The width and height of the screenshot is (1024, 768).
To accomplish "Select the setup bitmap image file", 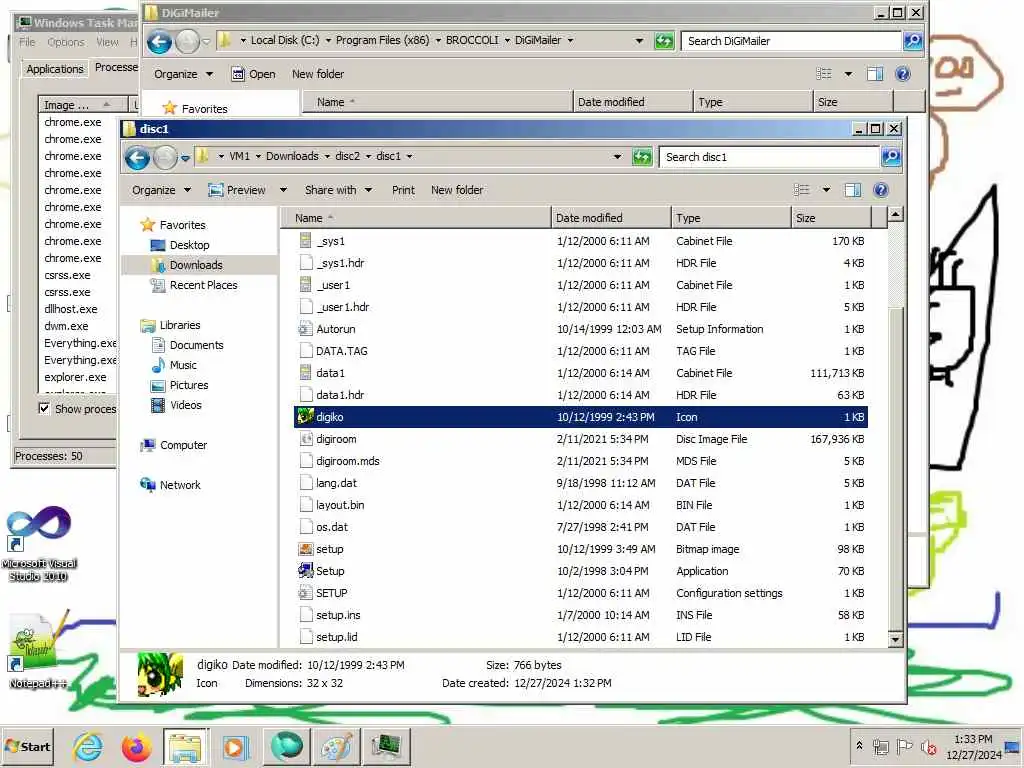I will [x=581, y=549].
